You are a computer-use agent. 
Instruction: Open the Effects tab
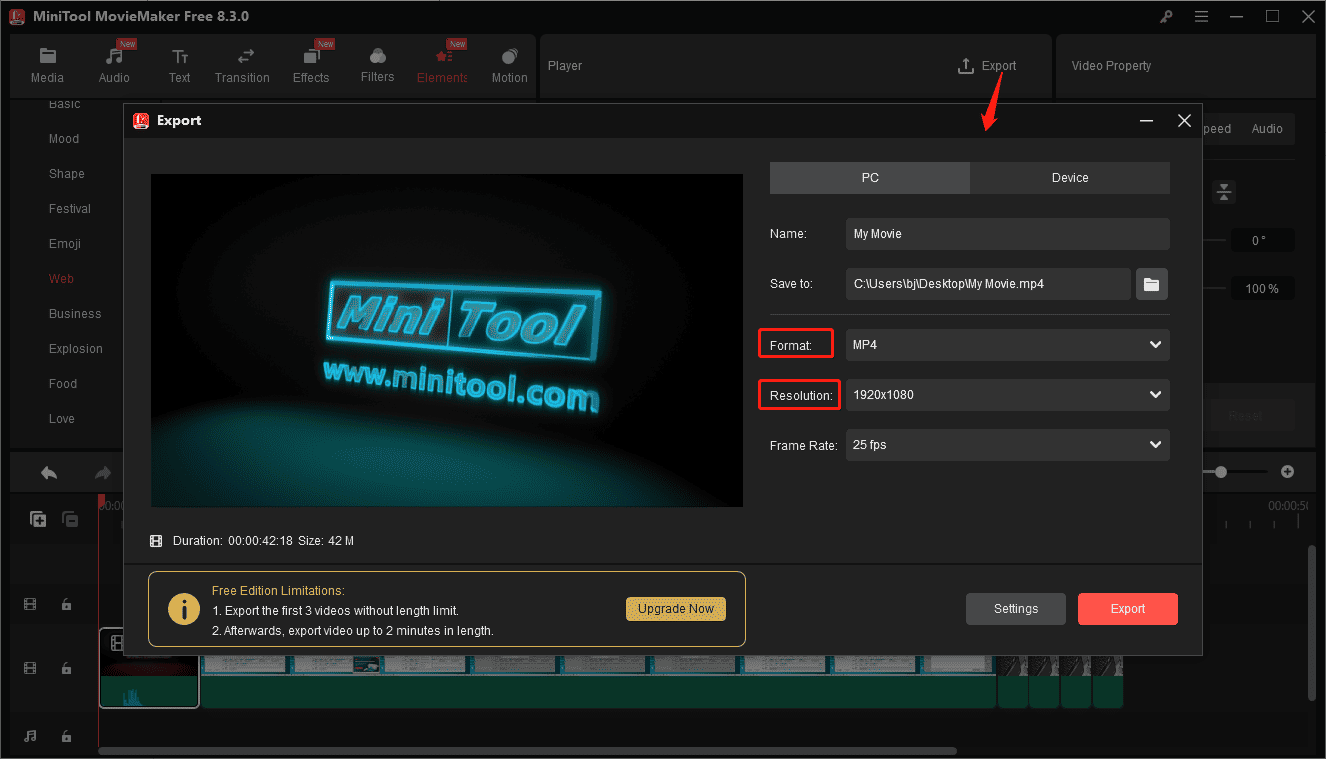pyautogui.click(x=311, y=66)
